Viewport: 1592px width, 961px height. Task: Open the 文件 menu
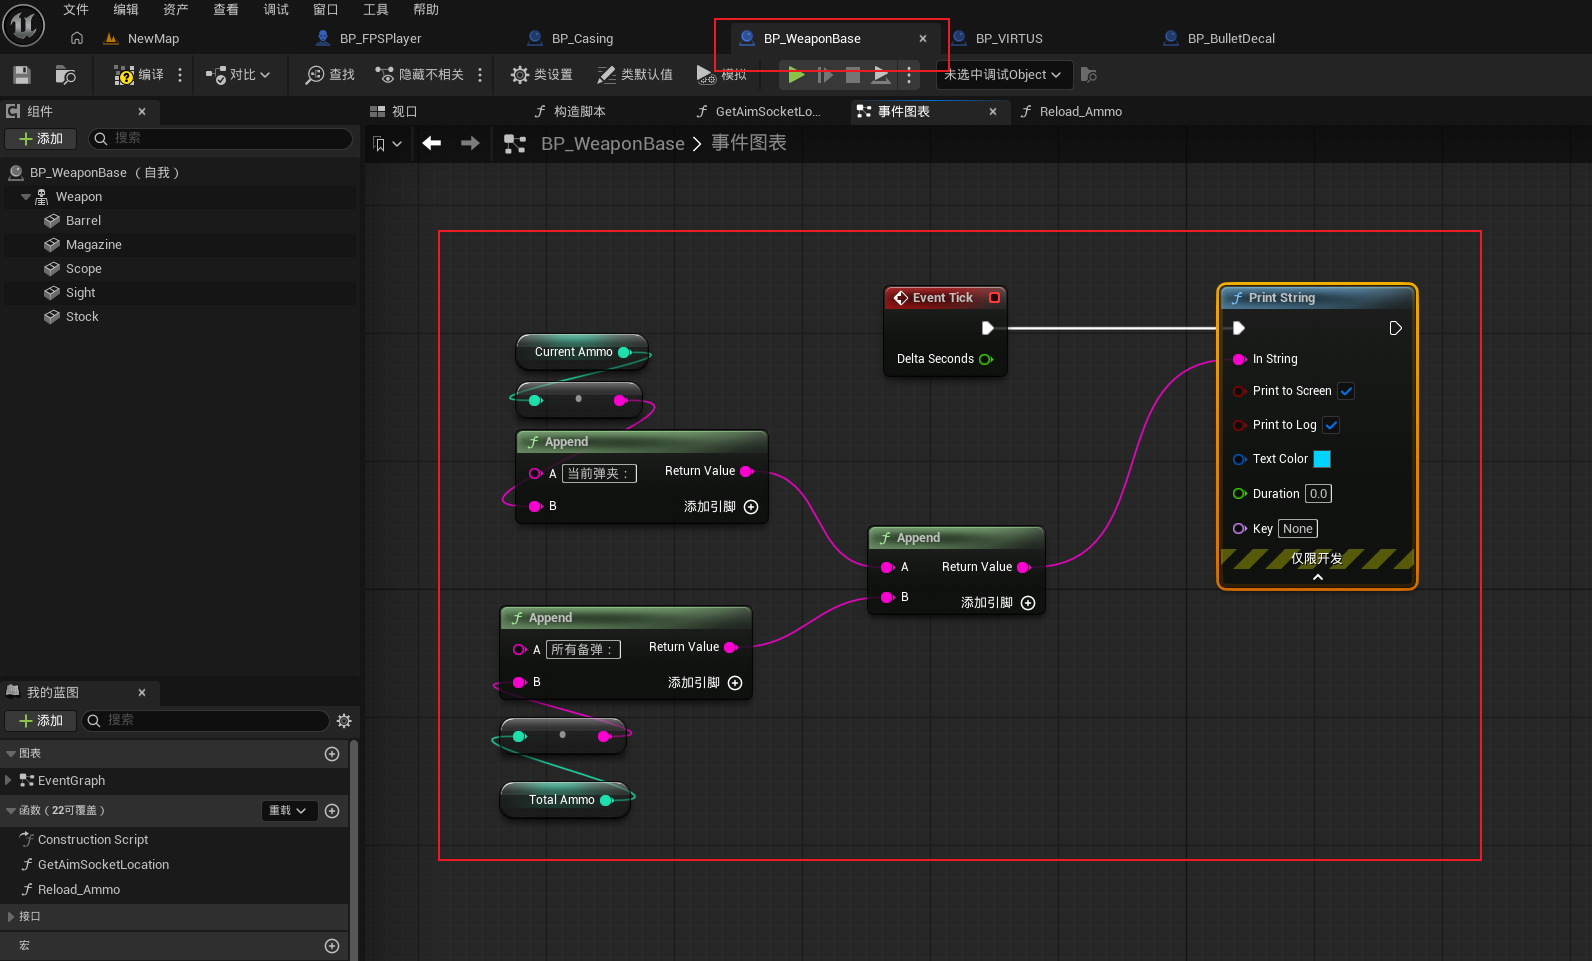76,10
